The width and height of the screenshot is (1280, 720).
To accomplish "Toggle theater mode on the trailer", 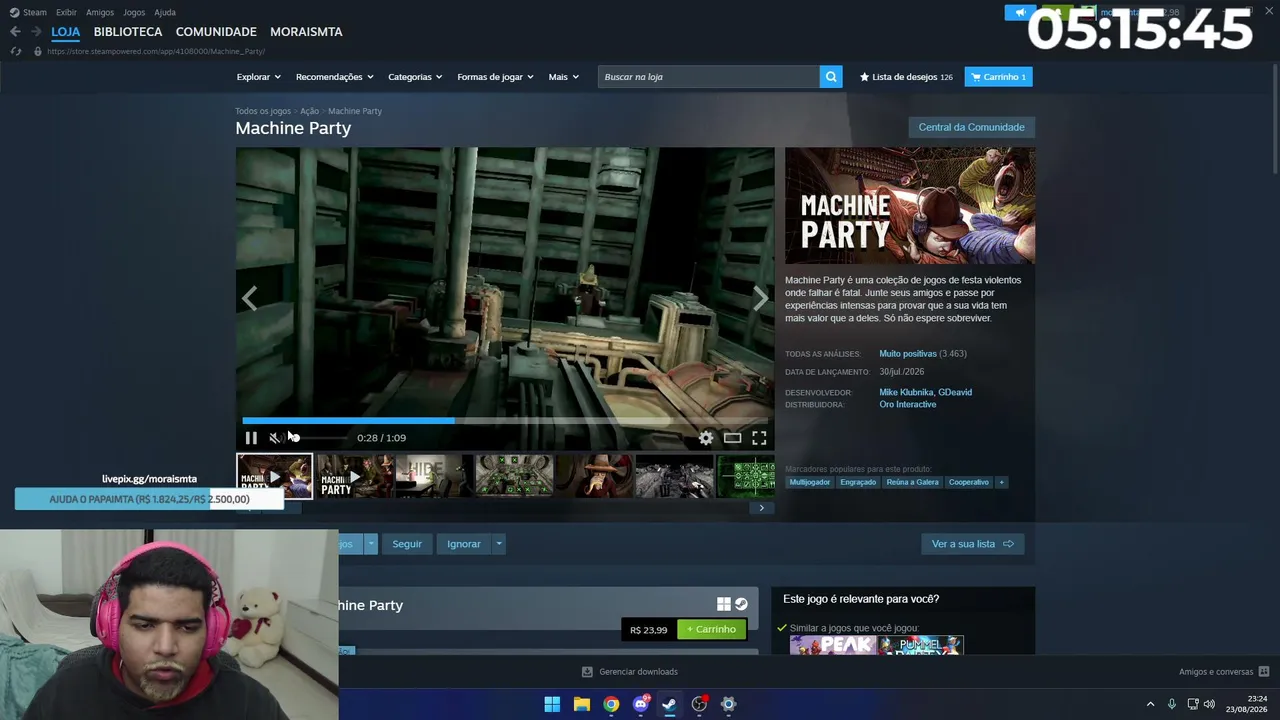I will (733, 438).
